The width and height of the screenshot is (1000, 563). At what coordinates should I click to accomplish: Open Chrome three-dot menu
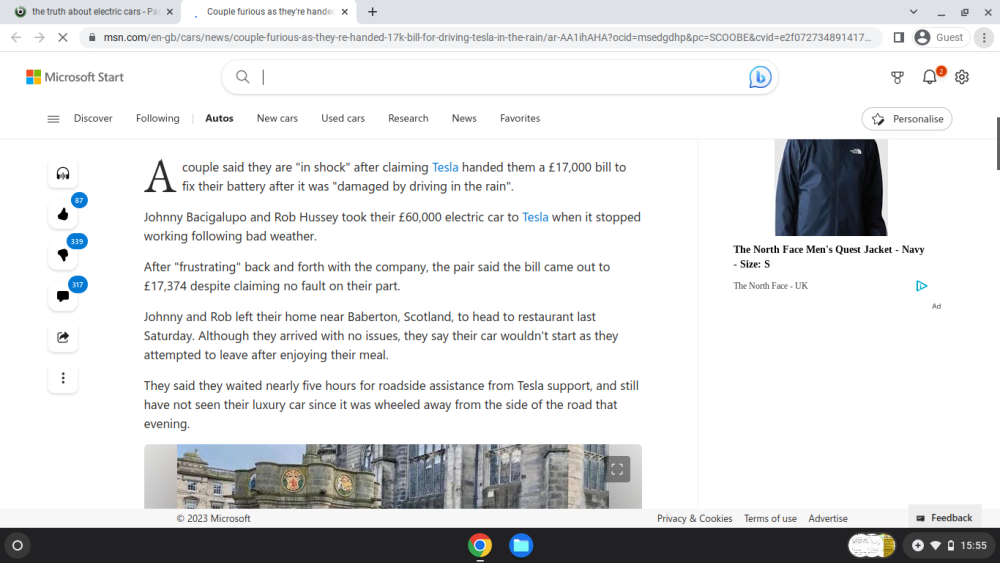point(984,38)
